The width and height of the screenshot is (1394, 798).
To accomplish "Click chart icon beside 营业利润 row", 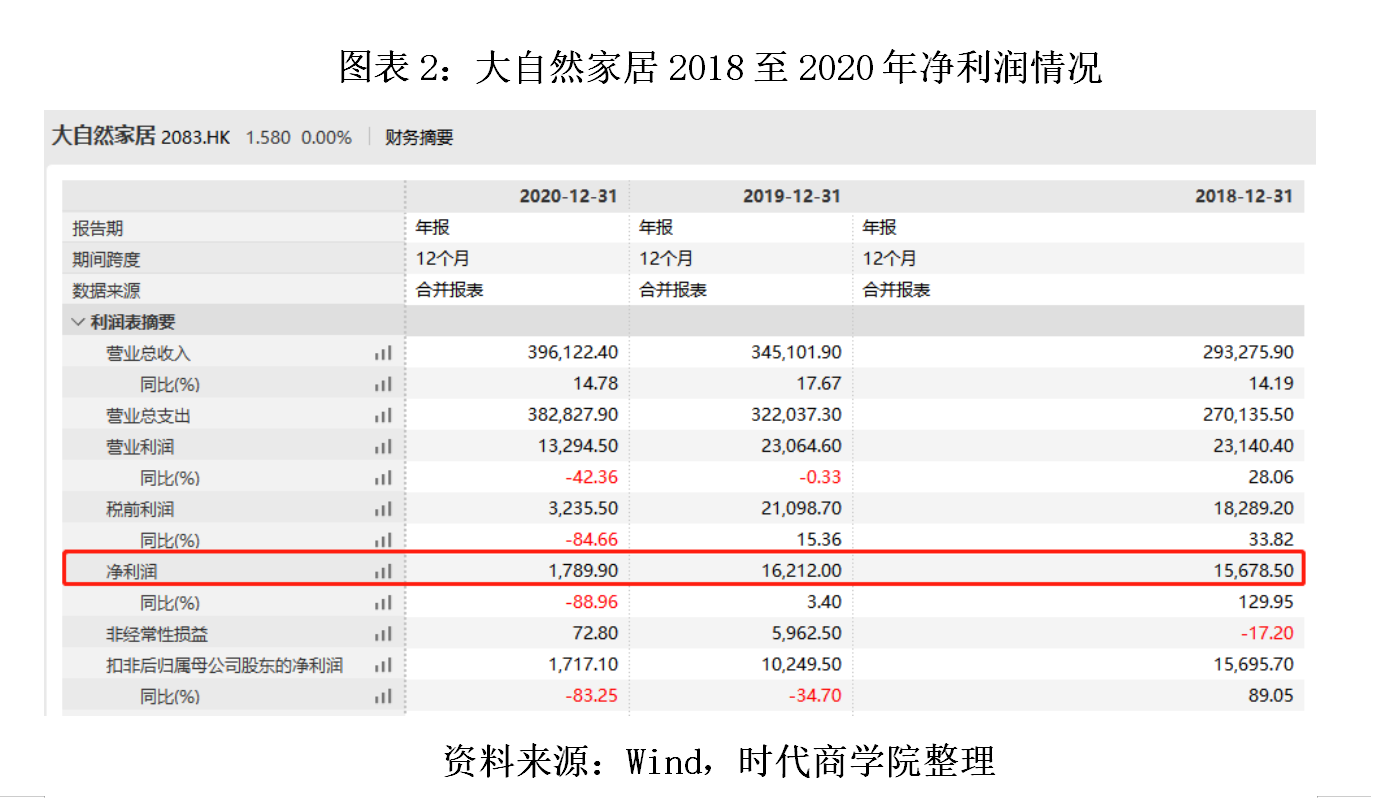I will click(x=383, y=447).
